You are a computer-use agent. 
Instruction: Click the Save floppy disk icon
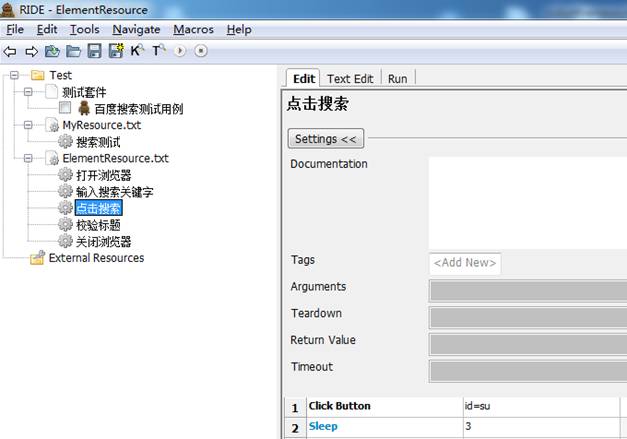pos(95,51)
